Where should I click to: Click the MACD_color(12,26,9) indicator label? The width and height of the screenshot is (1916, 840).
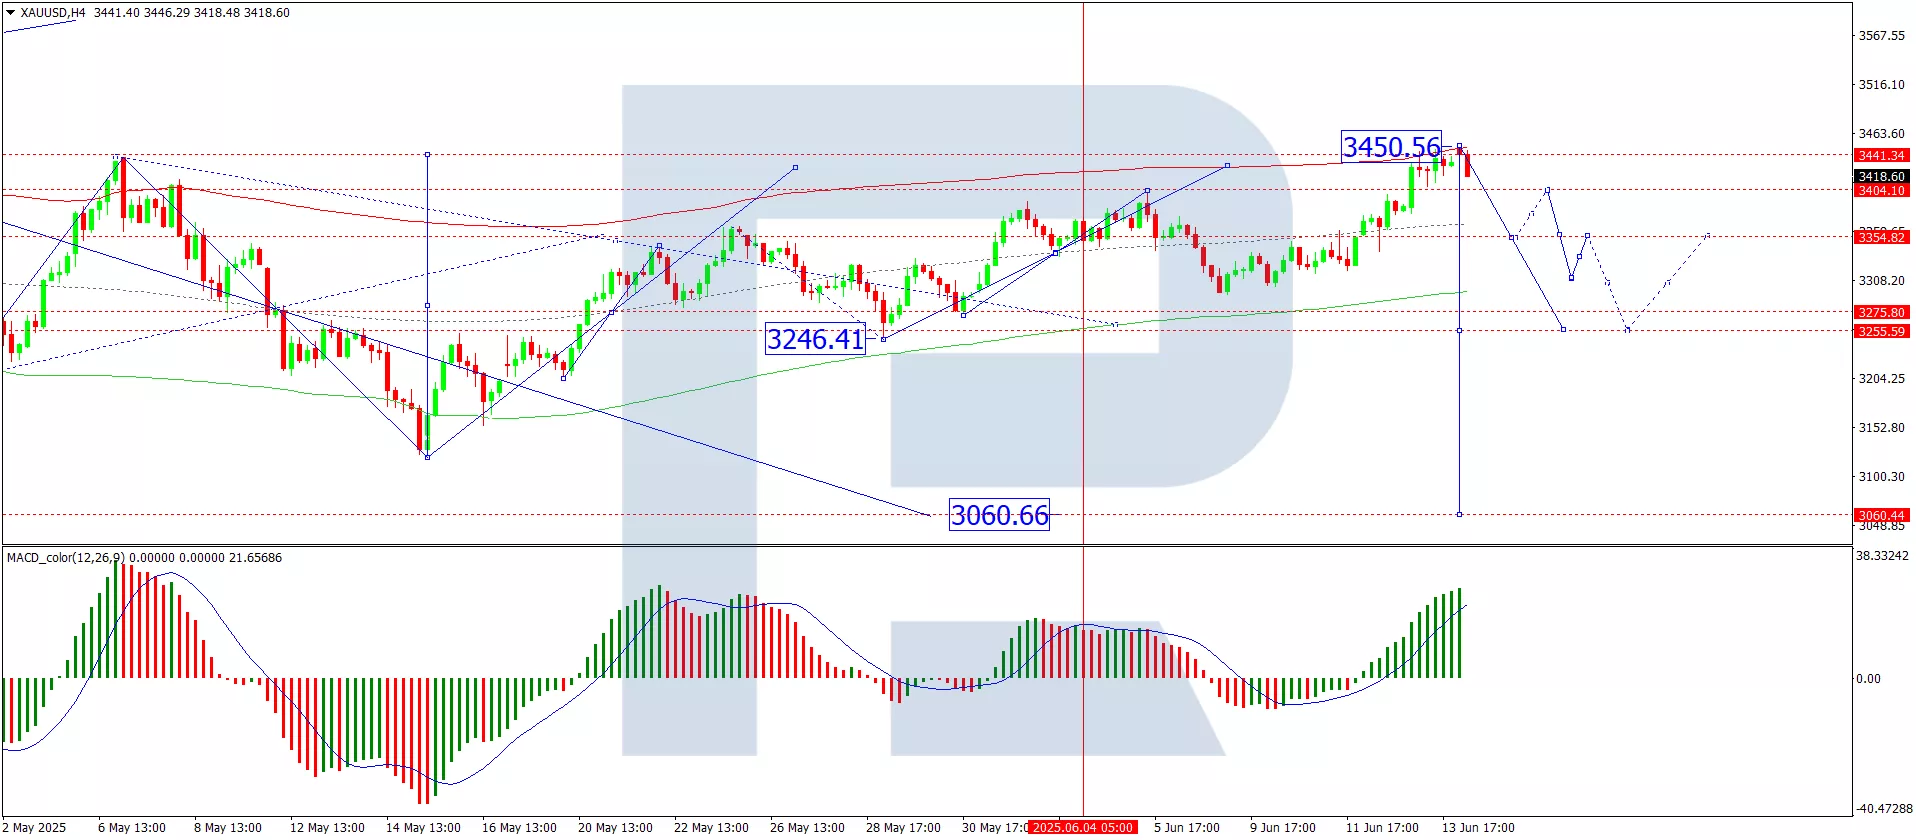coord(66,557)
